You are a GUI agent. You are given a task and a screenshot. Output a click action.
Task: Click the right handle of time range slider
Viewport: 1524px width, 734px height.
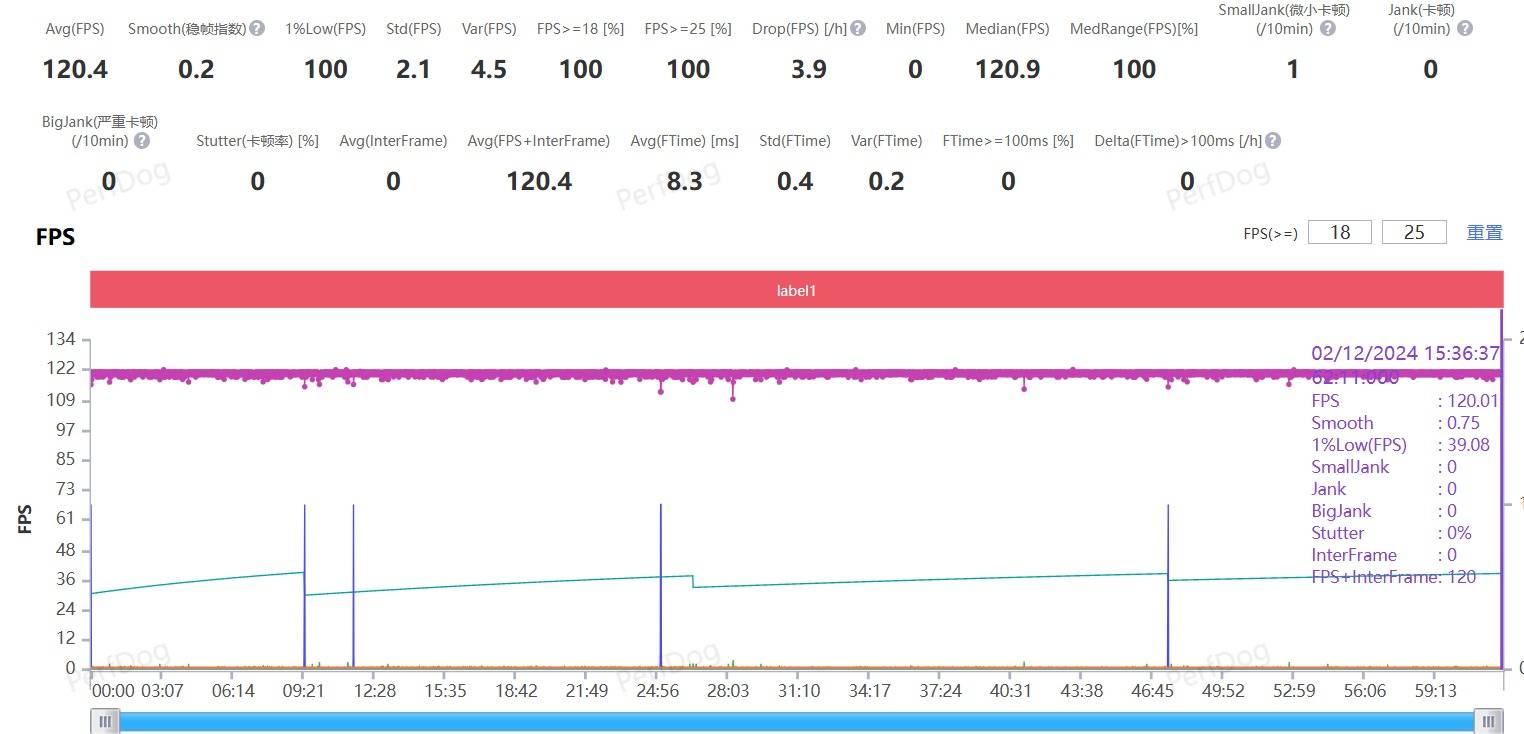coord(1489,721)
